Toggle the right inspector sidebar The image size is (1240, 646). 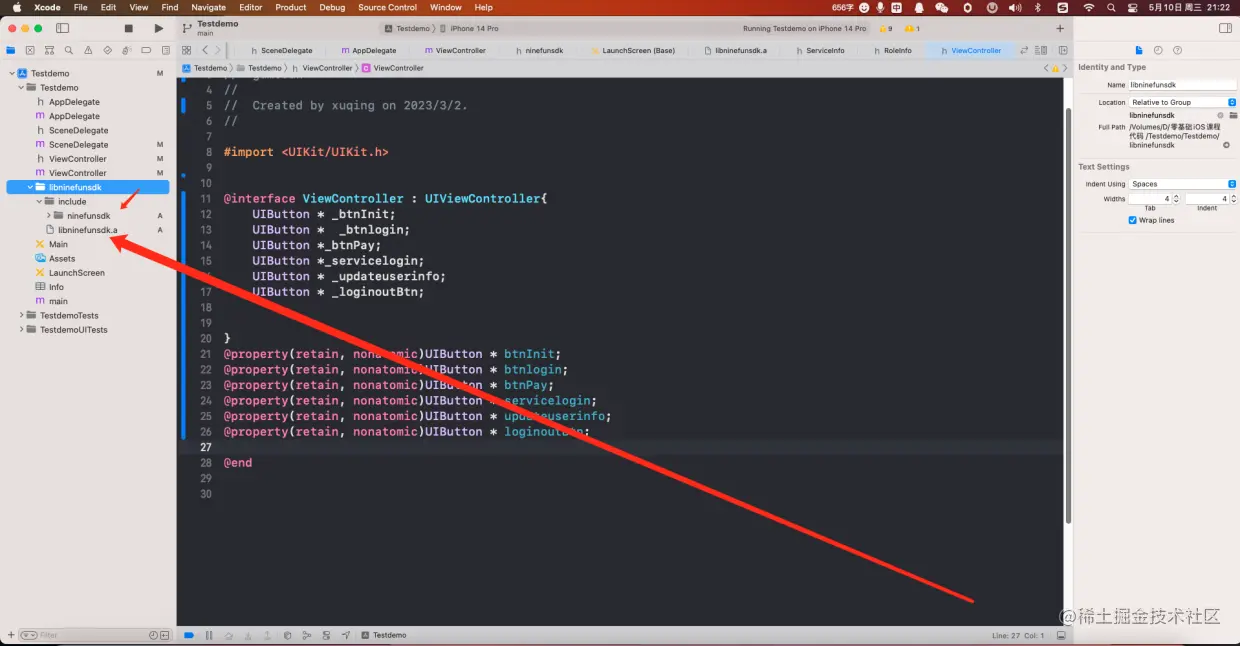pos(1226,28)
